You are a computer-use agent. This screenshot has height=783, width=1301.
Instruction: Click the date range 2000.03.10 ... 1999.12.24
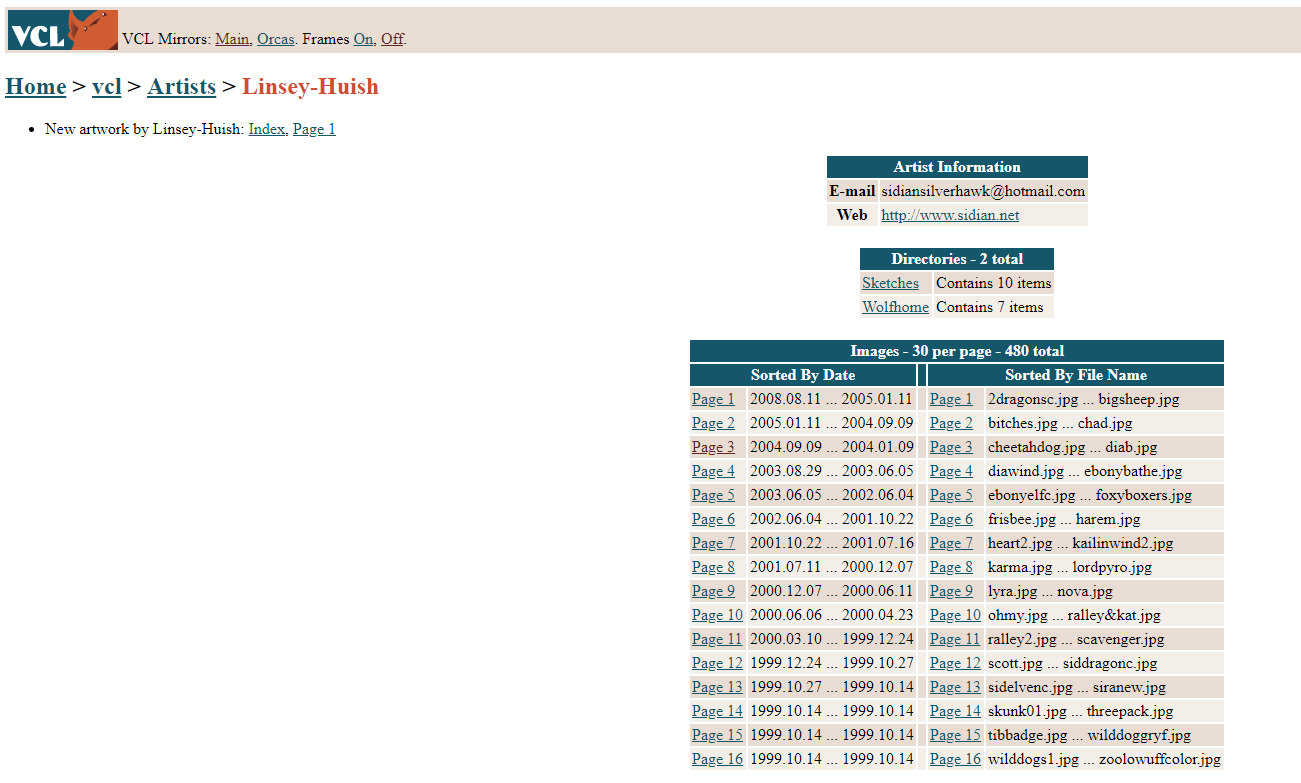[x=831, y=639]
